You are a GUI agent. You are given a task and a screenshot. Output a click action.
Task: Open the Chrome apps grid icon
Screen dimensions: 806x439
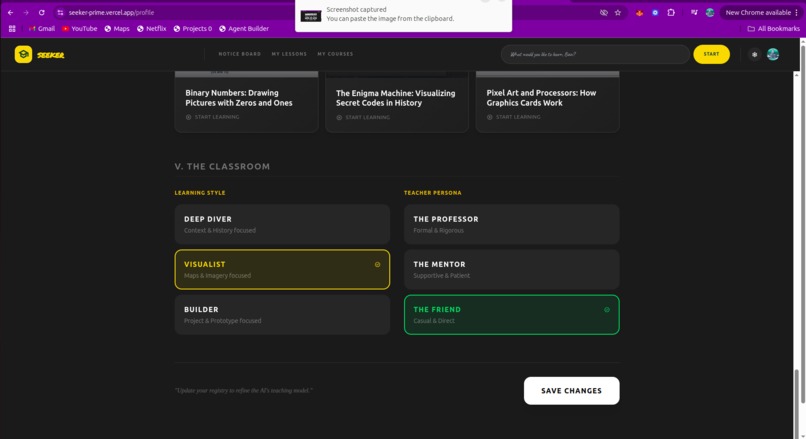point(12,29)
